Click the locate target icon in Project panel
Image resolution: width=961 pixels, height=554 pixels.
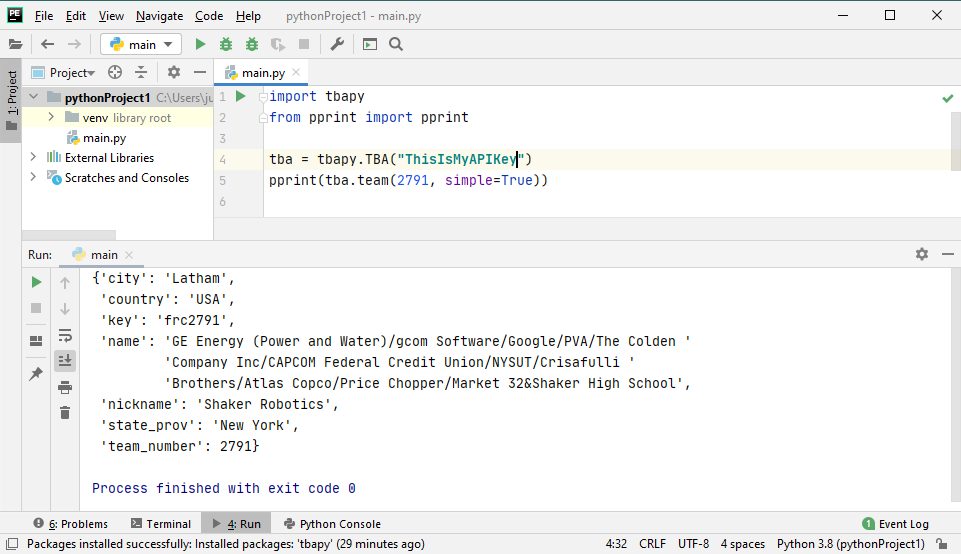coord(115,72)
